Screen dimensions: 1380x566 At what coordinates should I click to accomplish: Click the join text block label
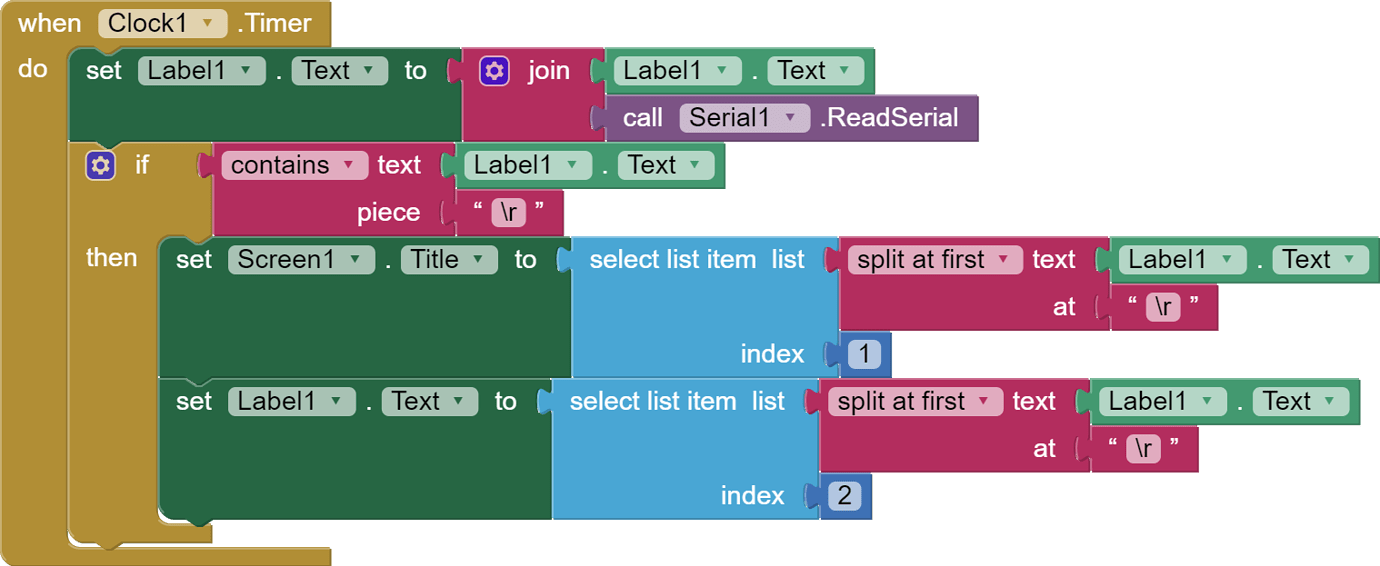click(x=549, y=71)
